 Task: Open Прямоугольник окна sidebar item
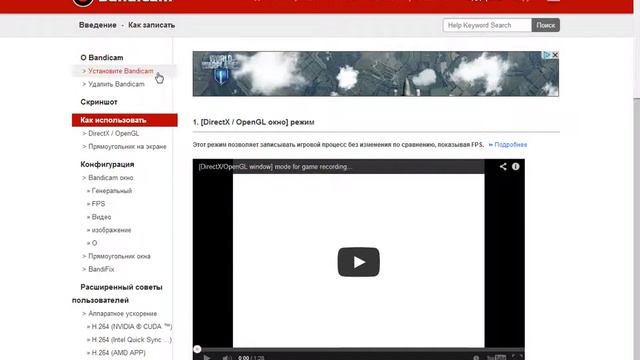(x=119, y=256)
